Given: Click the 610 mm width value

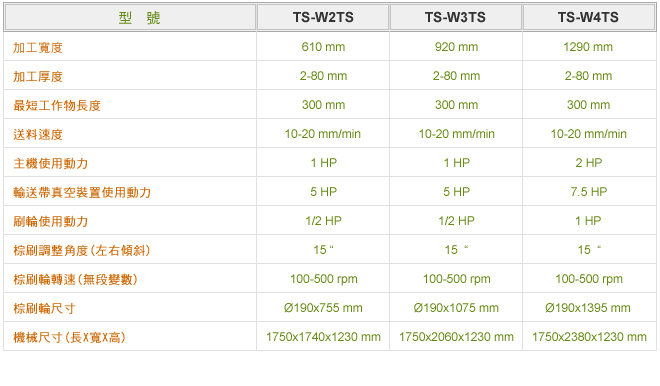Looking at the screenshot, I should pyautogui.click(x=323, y=47).
